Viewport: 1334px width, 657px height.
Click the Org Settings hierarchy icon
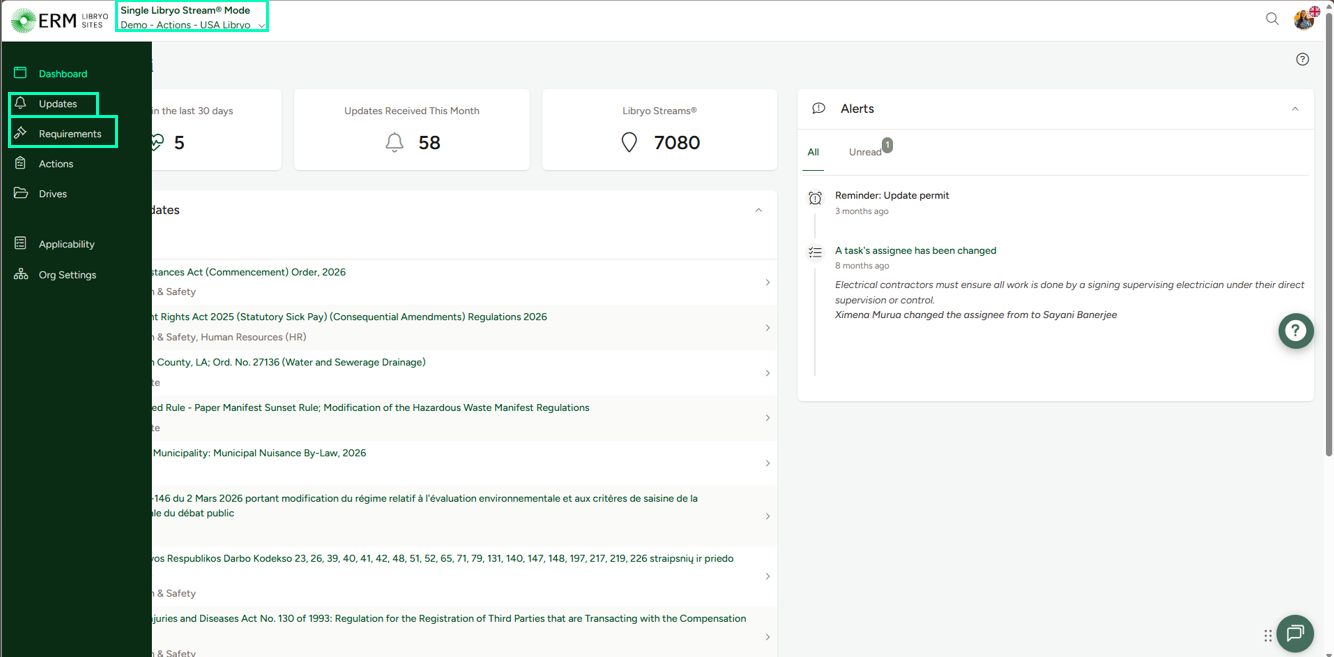tap(20, 274)
